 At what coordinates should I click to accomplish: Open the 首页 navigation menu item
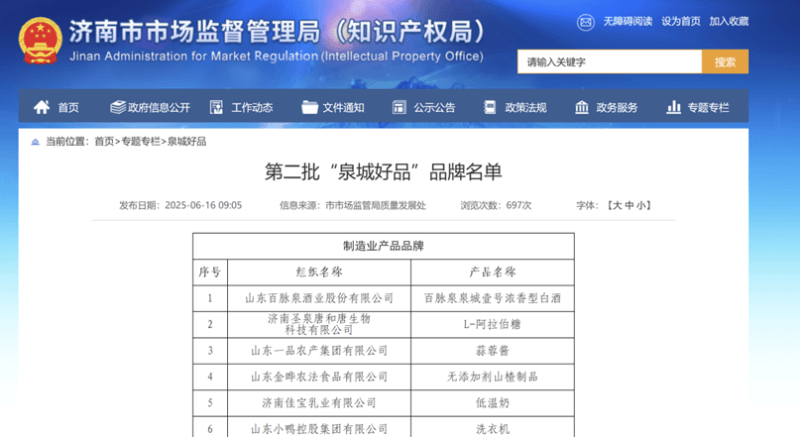point(68,108)
